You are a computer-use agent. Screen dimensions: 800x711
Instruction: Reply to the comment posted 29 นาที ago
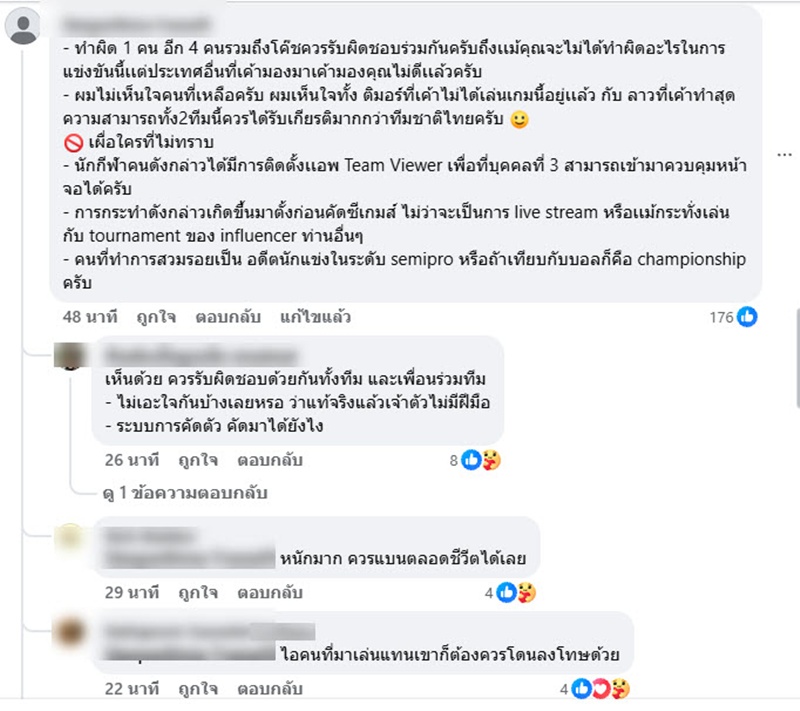tap(270, 593)
